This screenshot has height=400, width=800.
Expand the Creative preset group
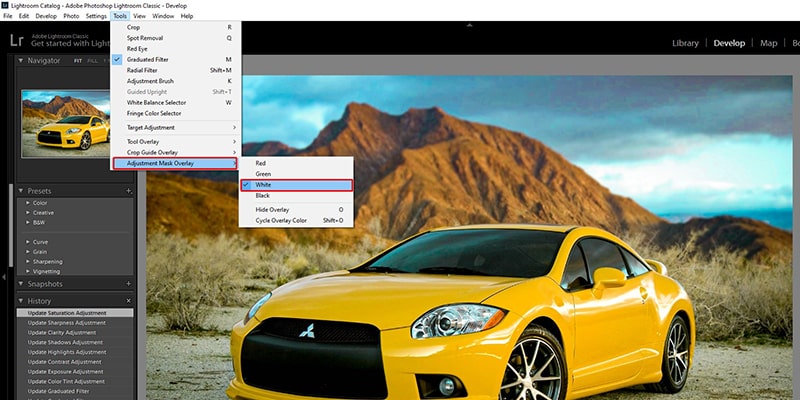coord(28,213)
